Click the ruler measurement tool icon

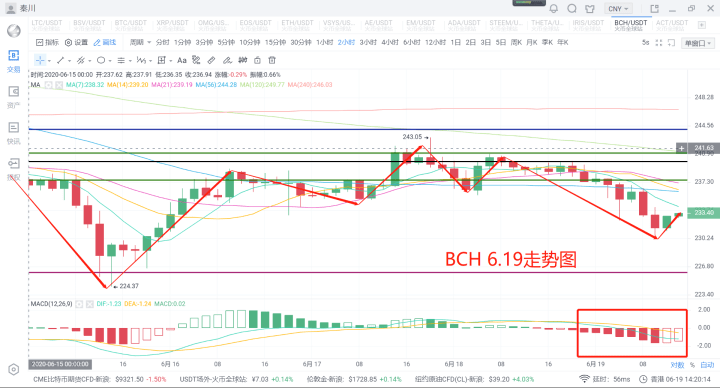[x=211, y=60]
